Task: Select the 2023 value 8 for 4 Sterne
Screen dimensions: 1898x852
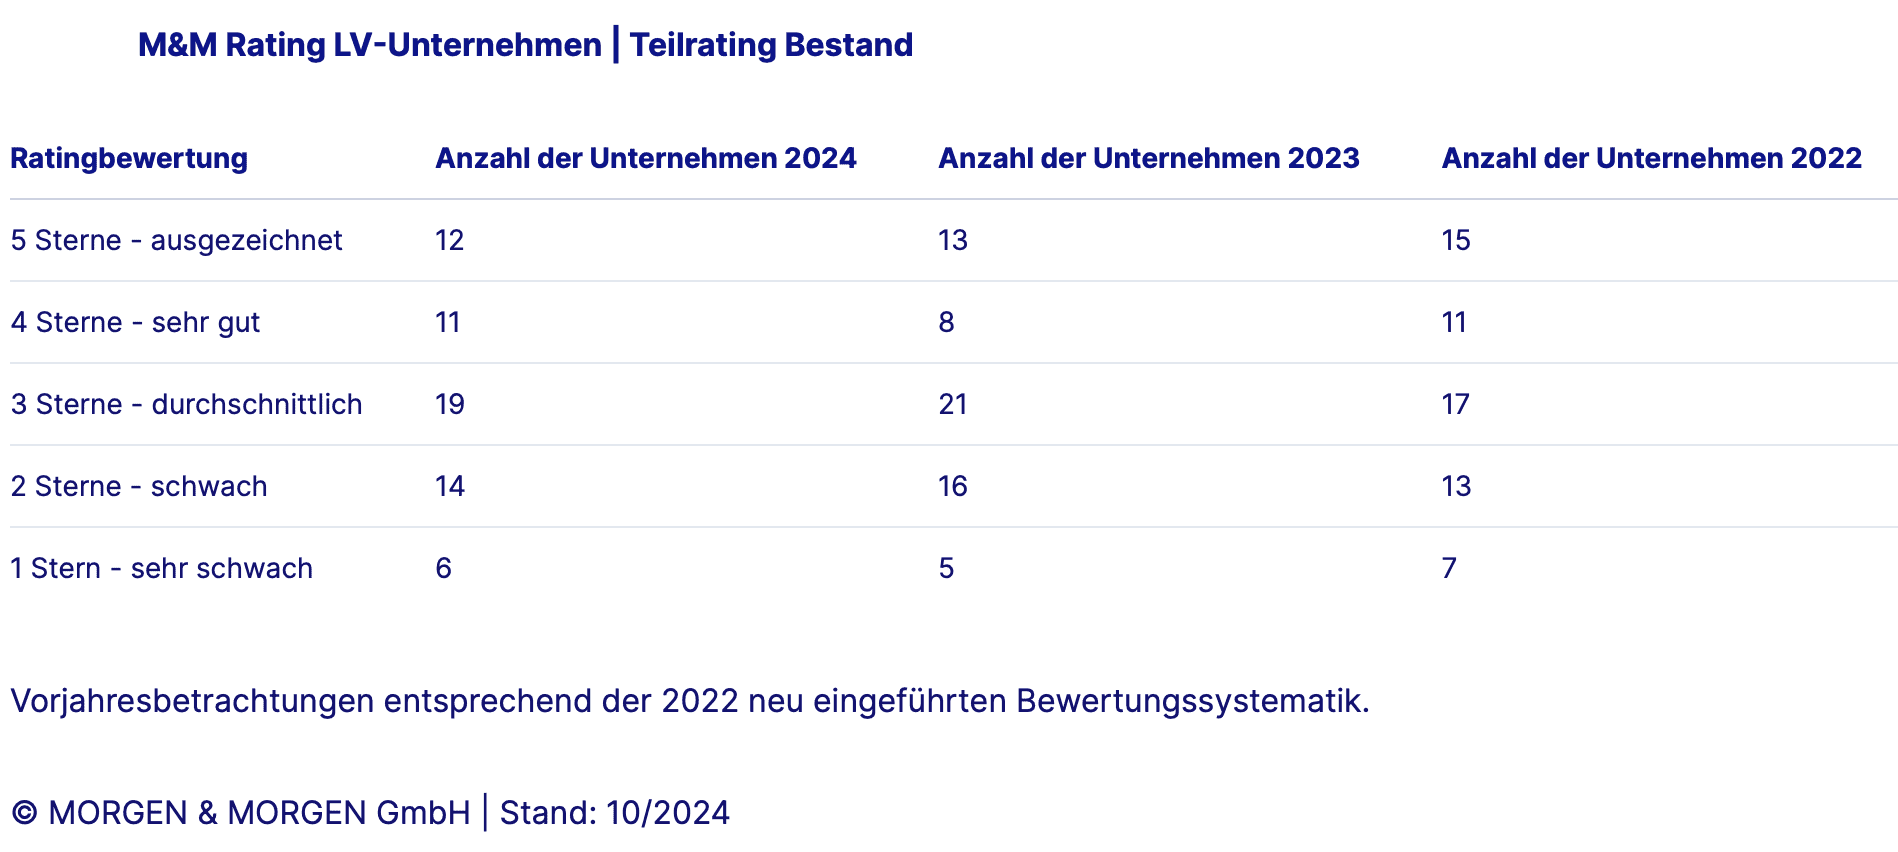Action: pyautogui.click(x=946, y=322)
